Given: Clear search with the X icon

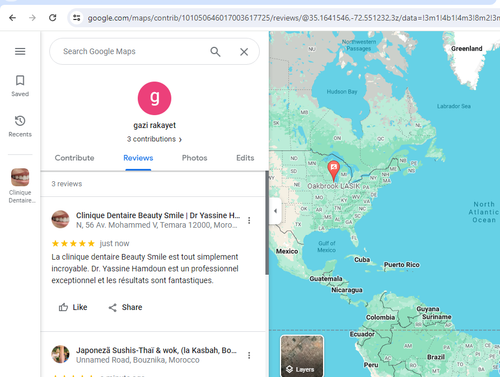Looking at the screenshot, I should coord(244,52).
